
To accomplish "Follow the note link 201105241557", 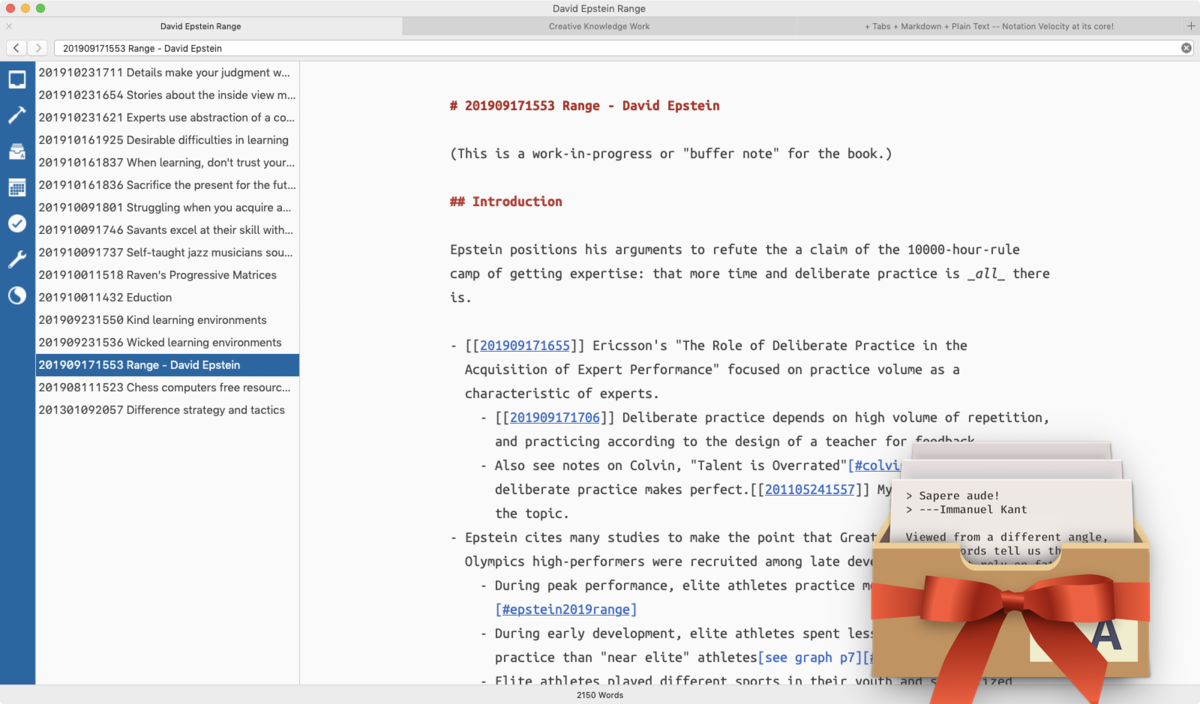I will (x=810, y=490).
